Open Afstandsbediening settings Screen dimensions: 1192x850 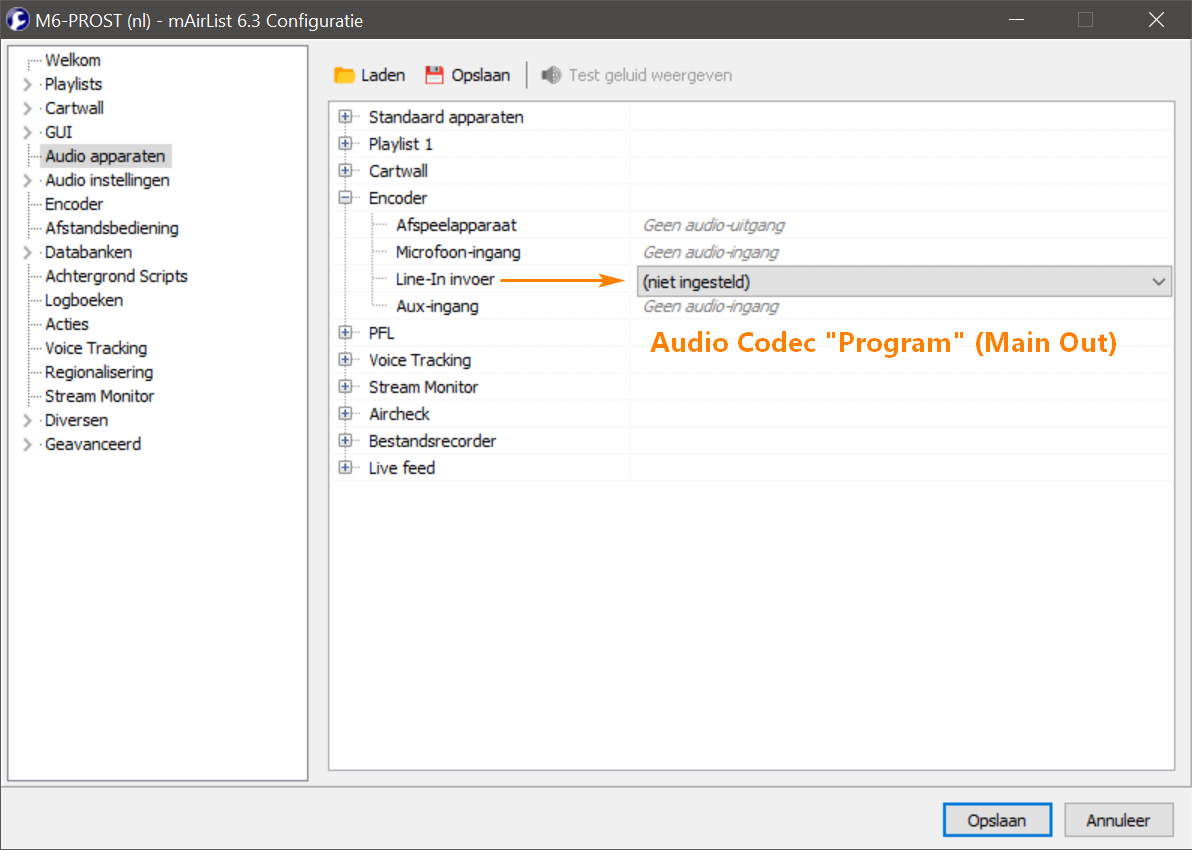click(112, 228)
